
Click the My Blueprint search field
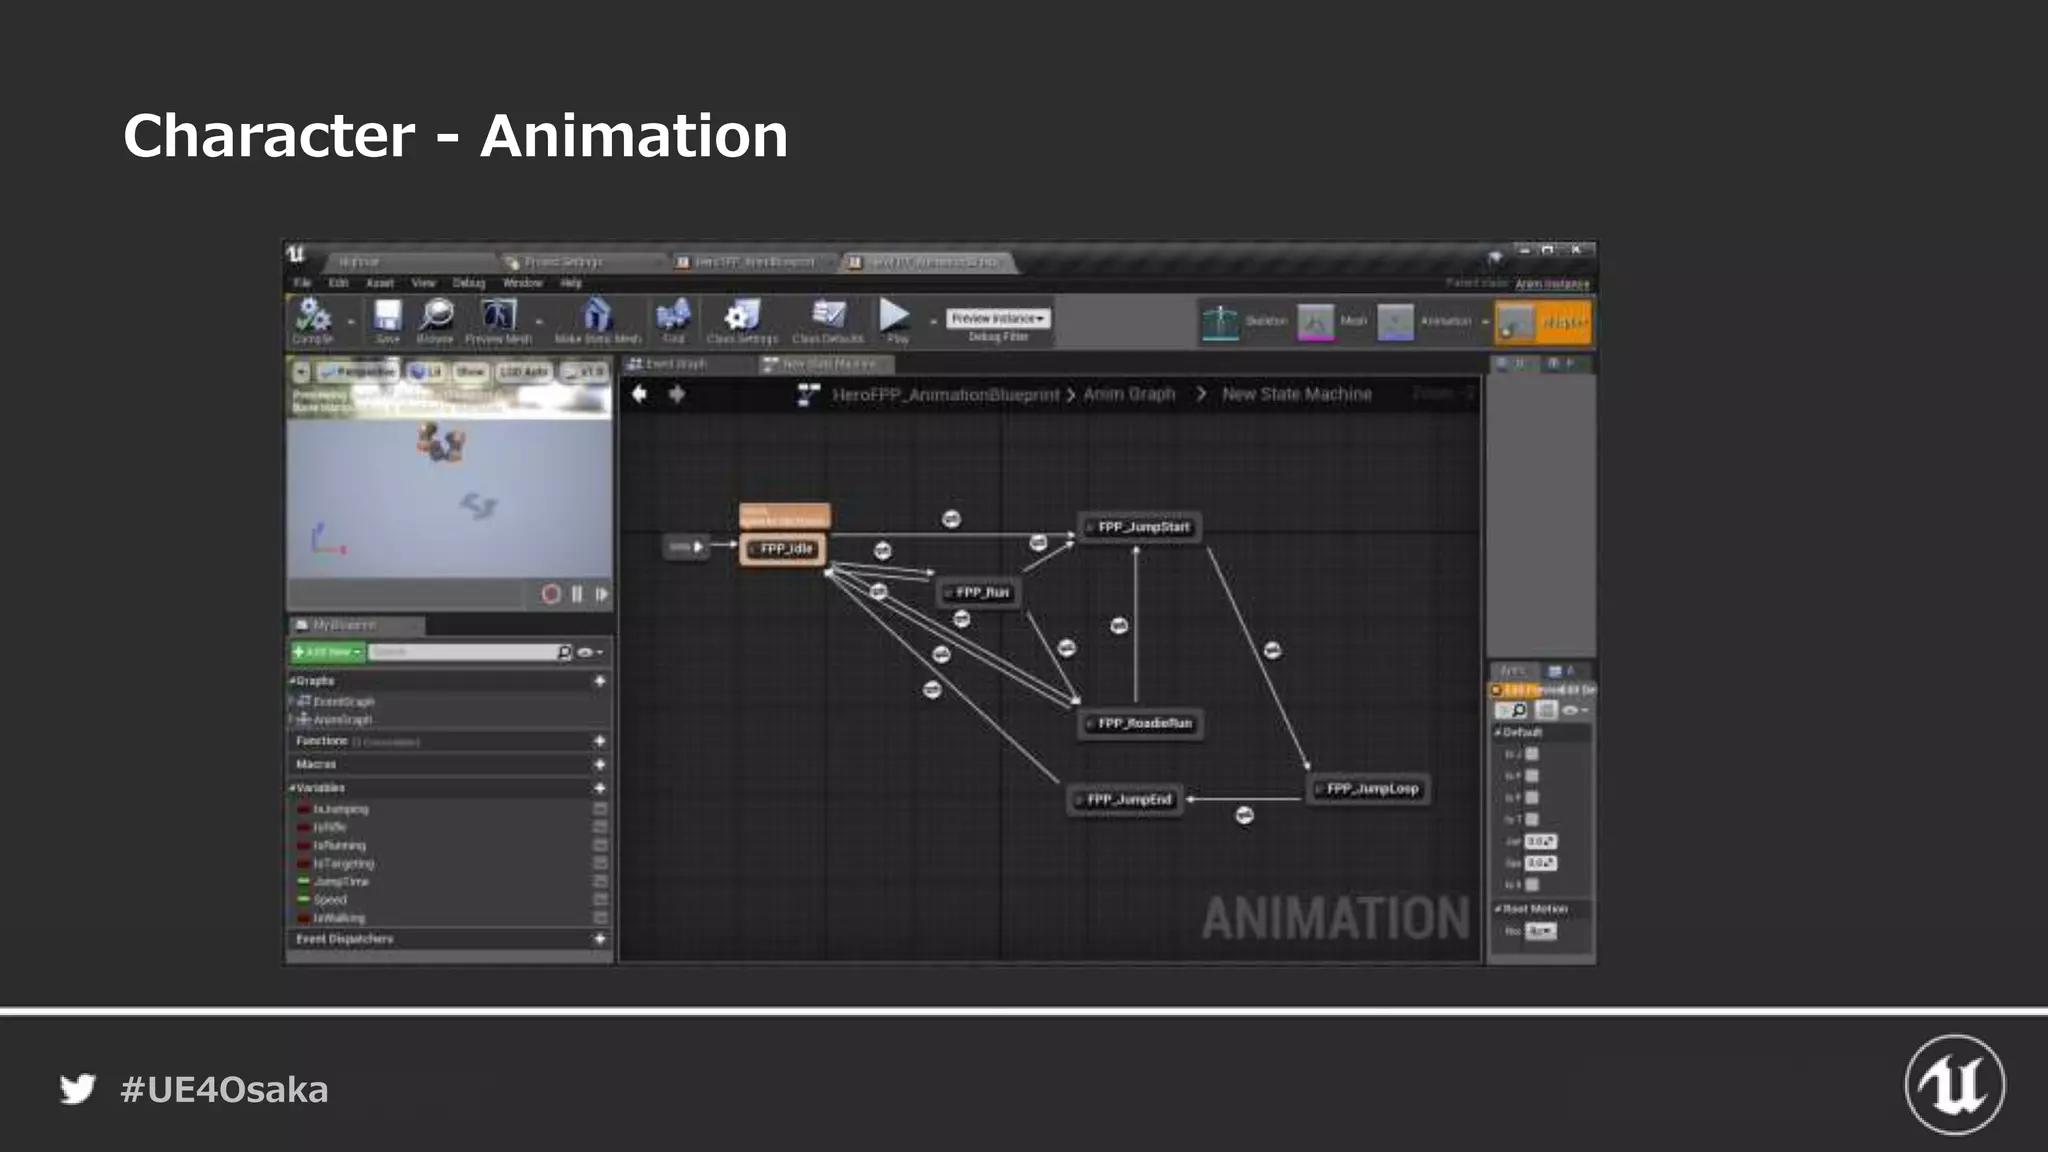pyautogui.click(x=468, y=652)
